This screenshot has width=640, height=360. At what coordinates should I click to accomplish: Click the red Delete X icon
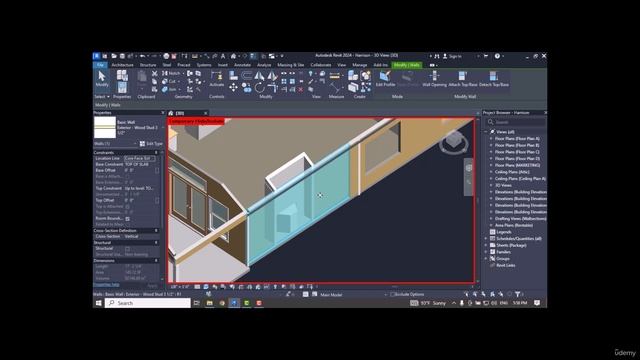pos(301,89)
